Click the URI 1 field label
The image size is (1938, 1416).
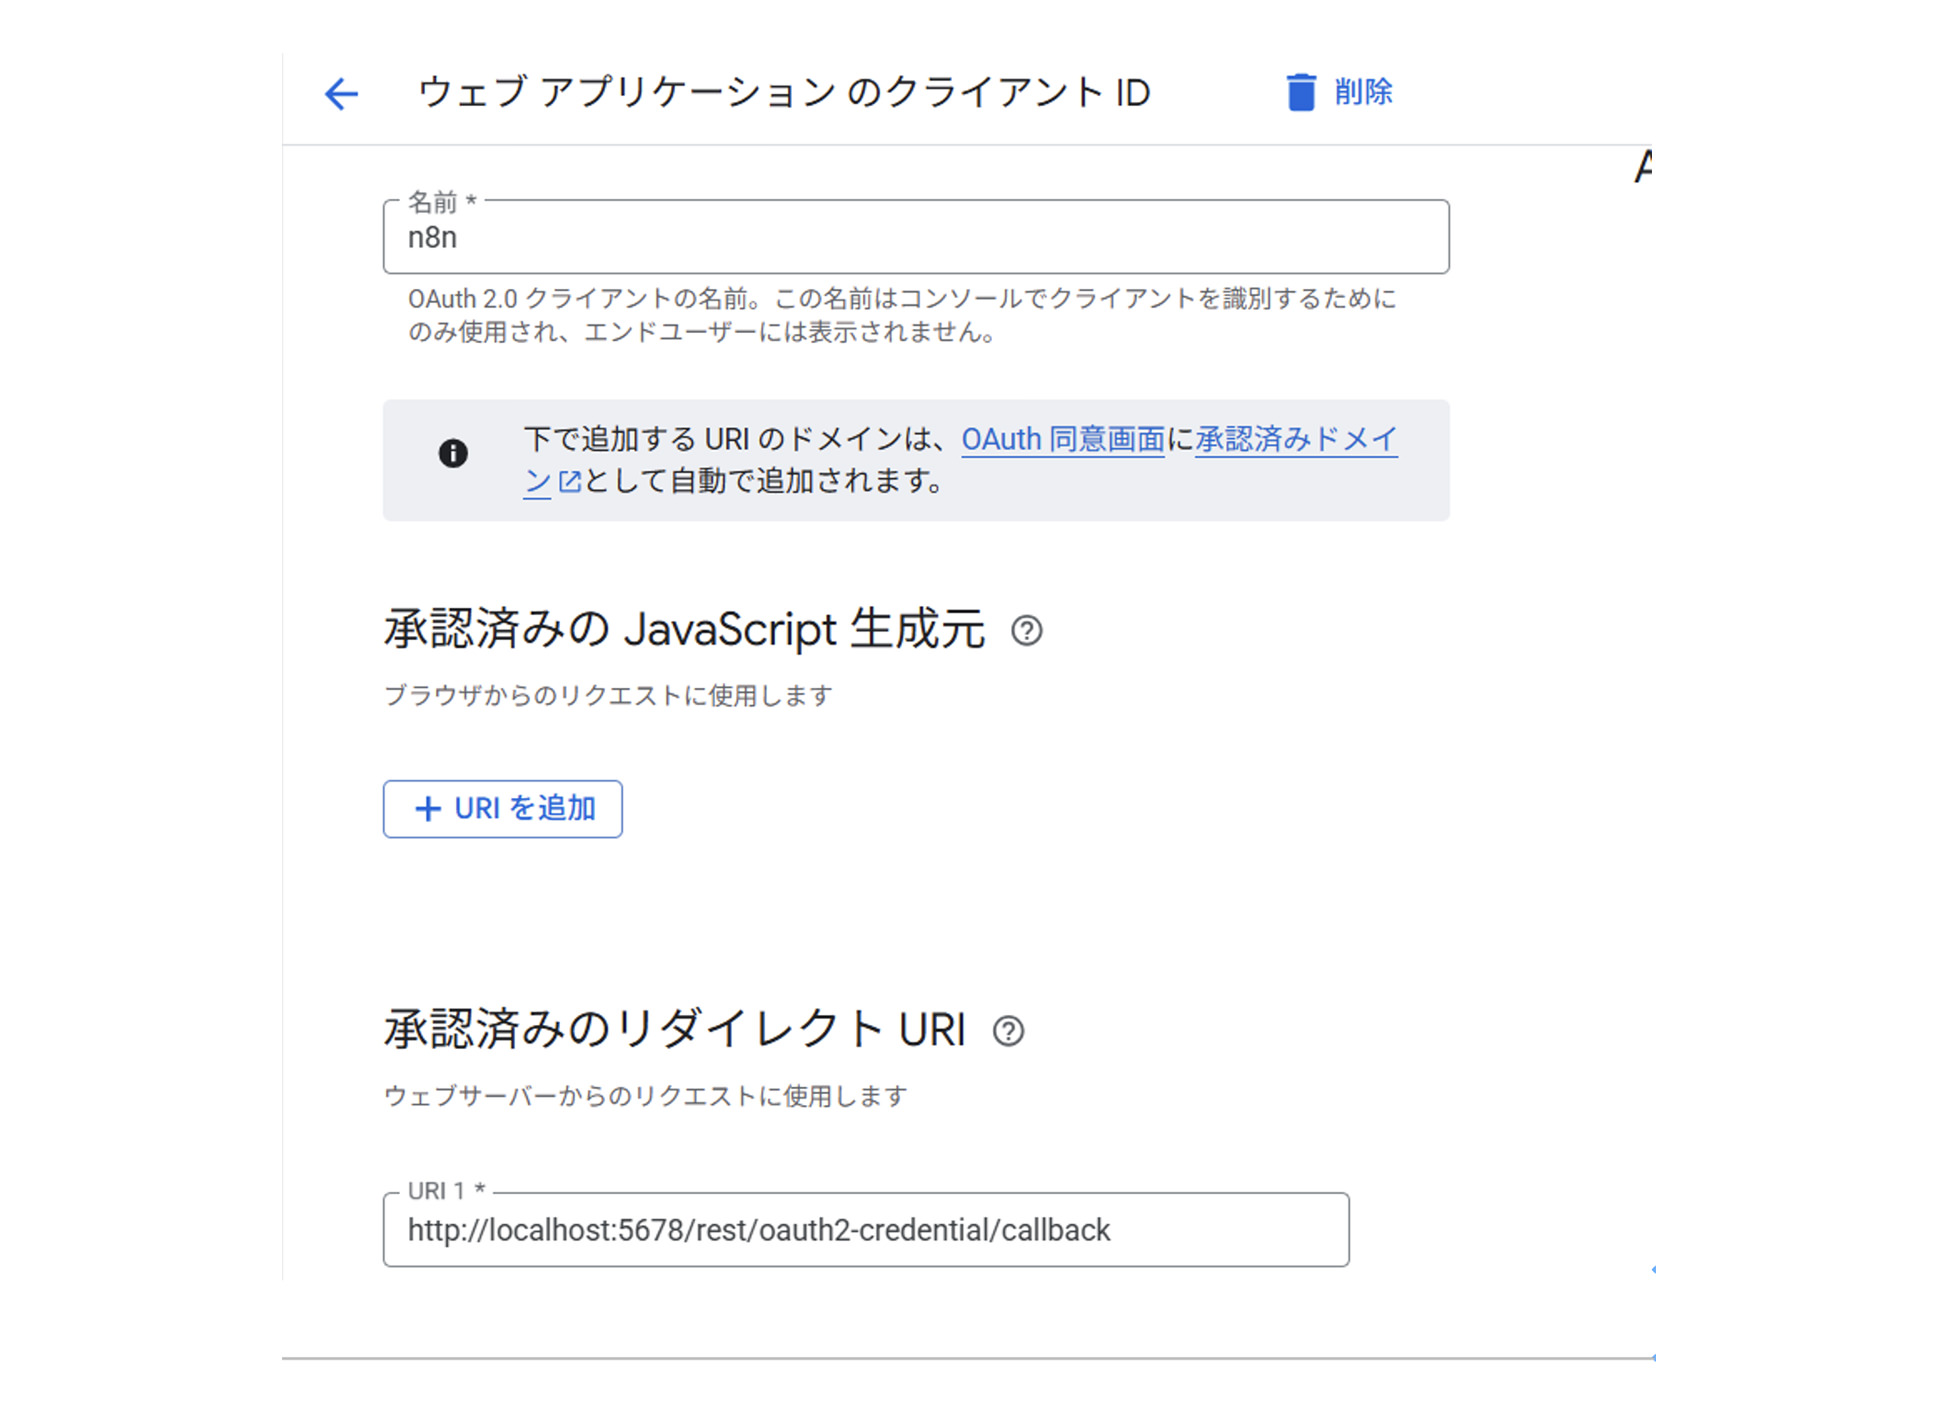tap(443, 1192)
